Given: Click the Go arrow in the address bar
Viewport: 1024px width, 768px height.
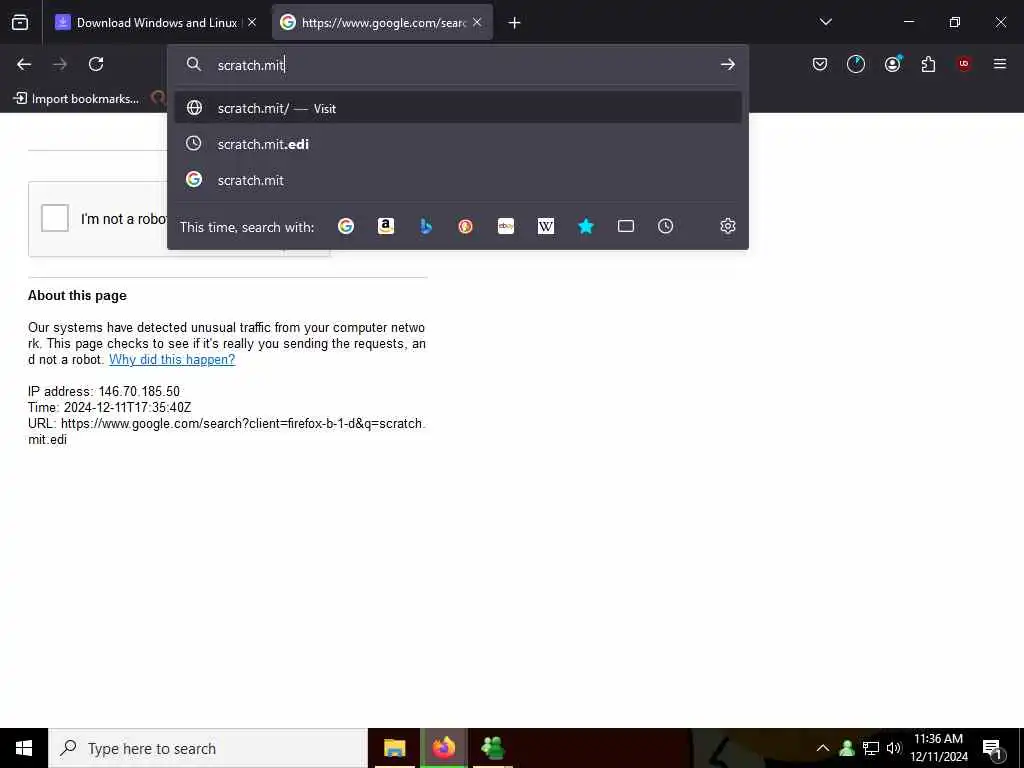Looking at the screenshot, I should pos(728,64).
